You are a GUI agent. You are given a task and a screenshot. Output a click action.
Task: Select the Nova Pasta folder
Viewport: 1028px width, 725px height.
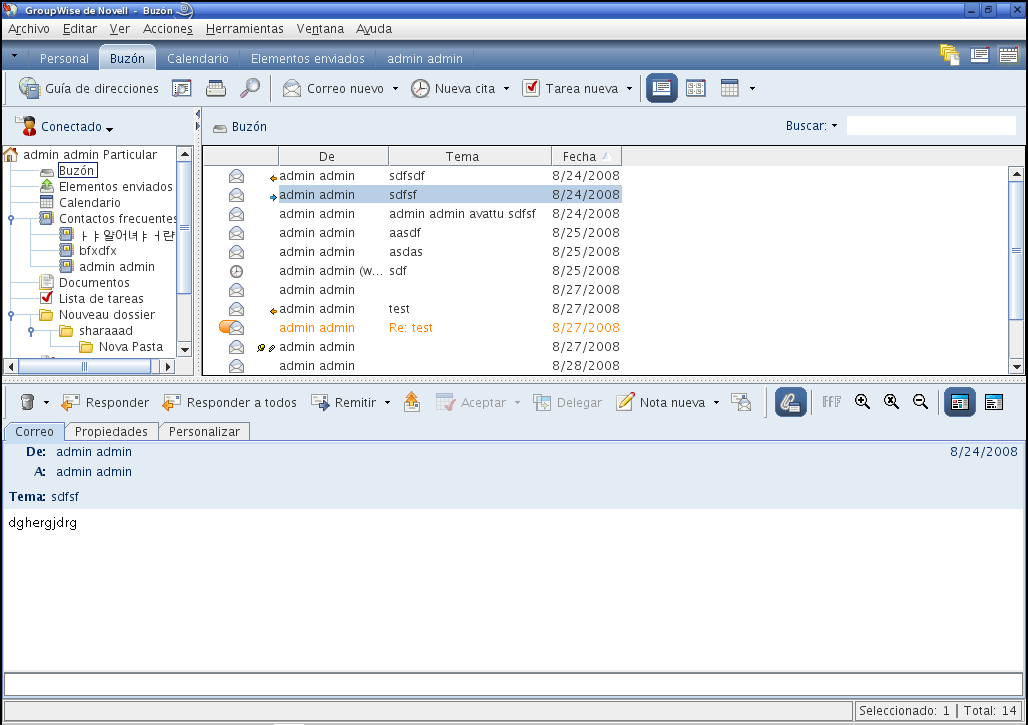pos(130,347)
